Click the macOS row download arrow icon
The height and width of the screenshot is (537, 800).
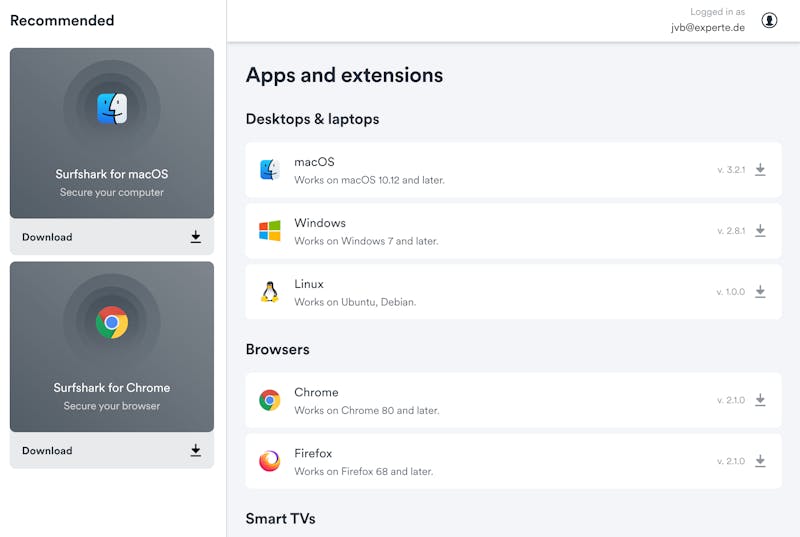pyautogui.click(x=760, y=169)
